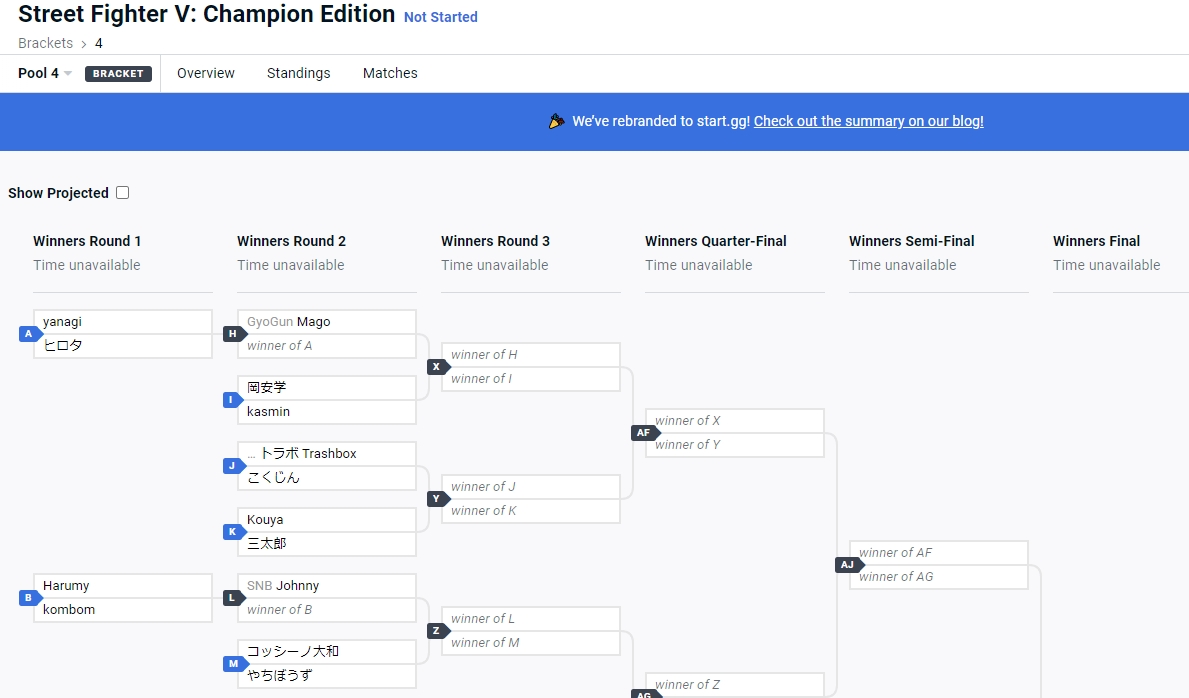Select player 岡安学 in match I
1189x698 pixels.
[x=327, y=388]
